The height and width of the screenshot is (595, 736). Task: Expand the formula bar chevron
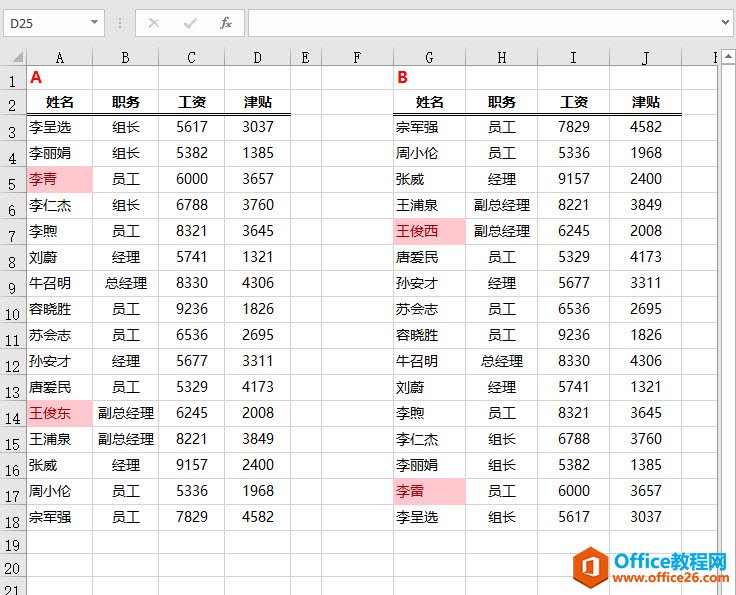[x=726, y=23]
